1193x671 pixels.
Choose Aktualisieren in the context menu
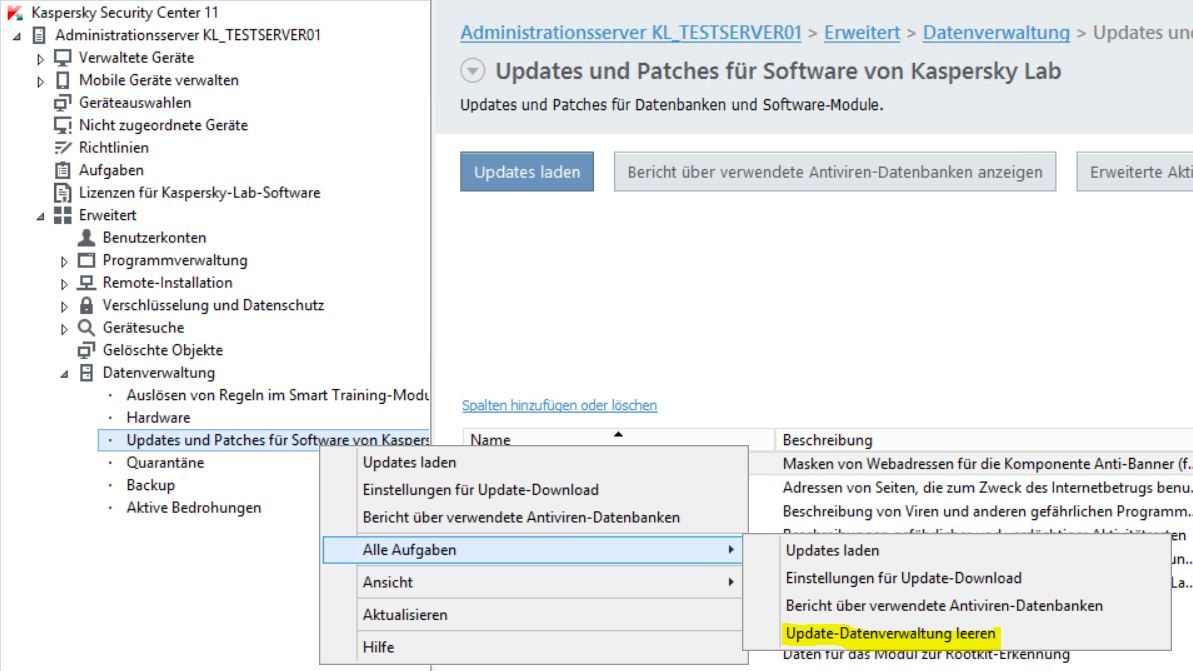click(x=533, y=615)
